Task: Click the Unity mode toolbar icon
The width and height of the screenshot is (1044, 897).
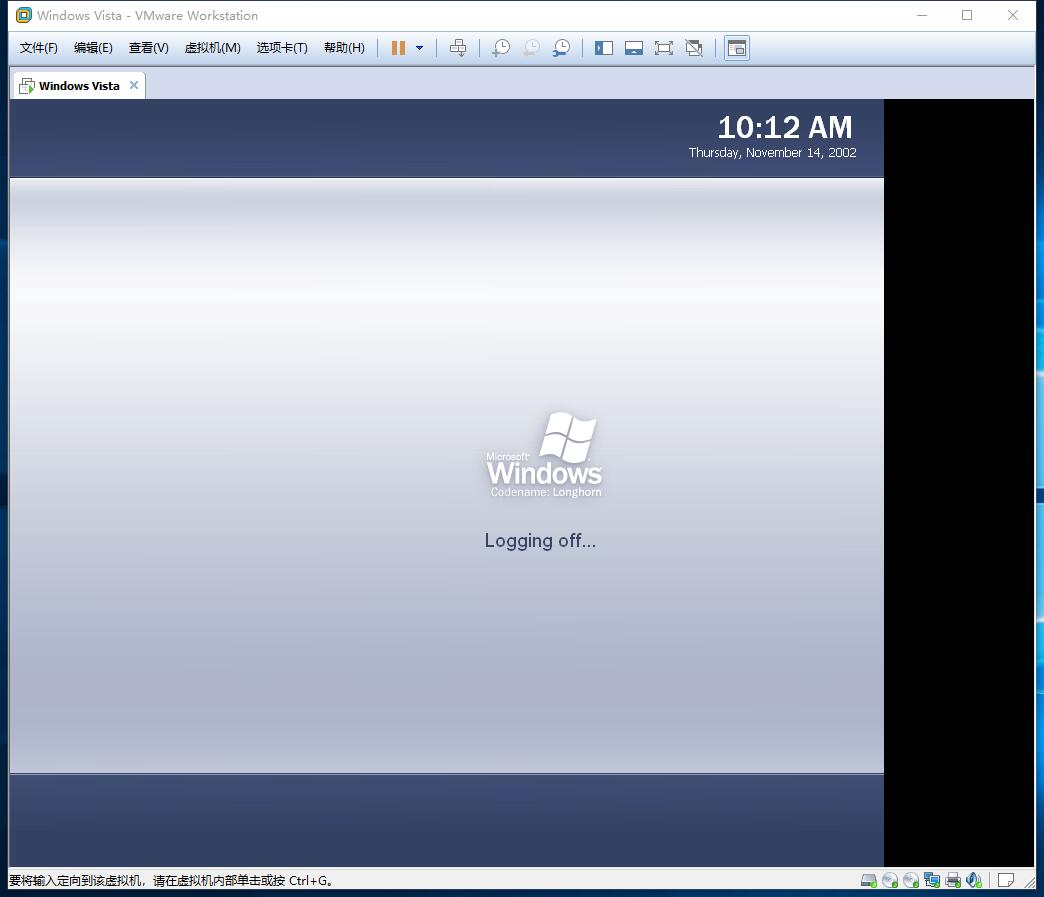Action: 694,48
